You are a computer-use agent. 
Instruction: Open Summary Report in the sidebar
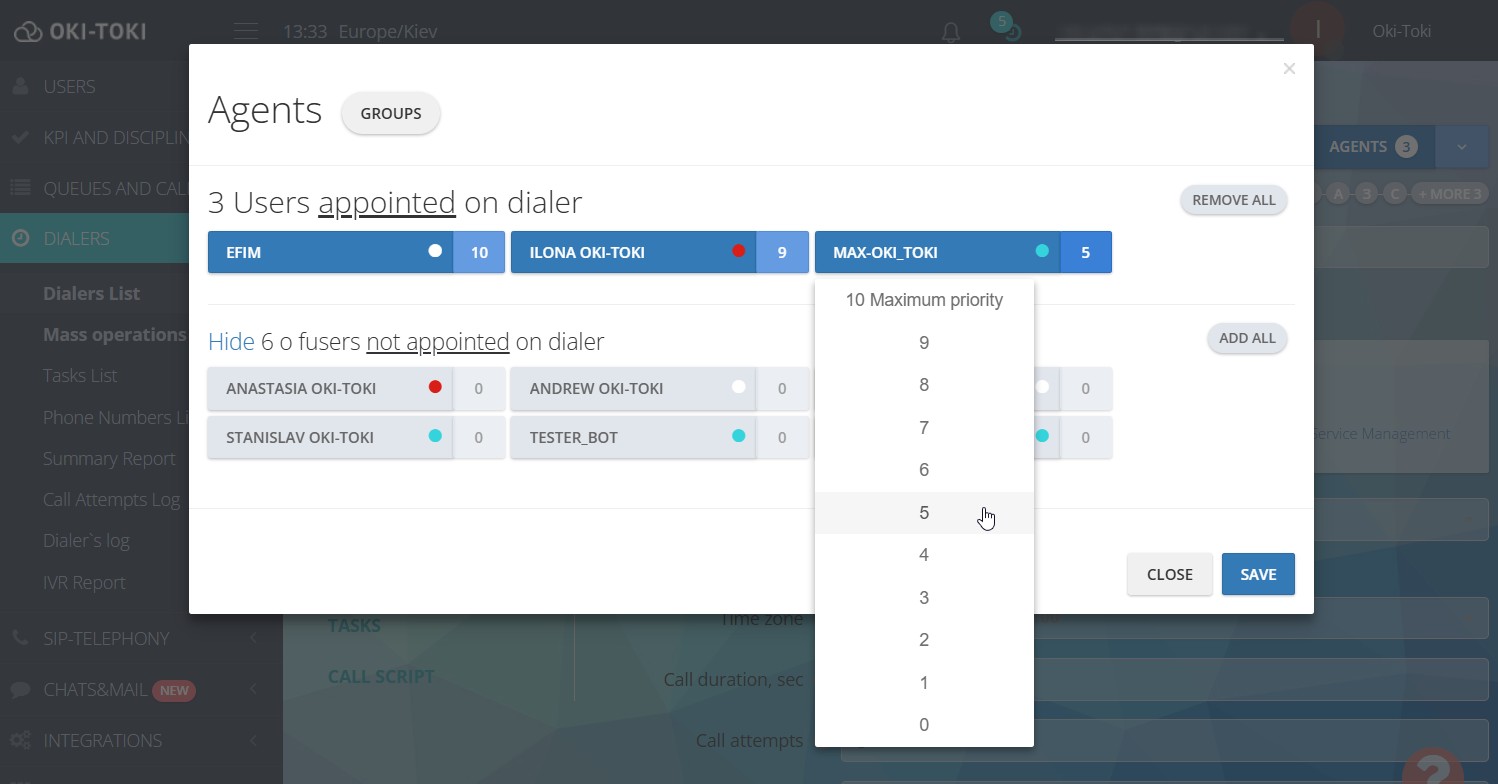pos(109,458)
